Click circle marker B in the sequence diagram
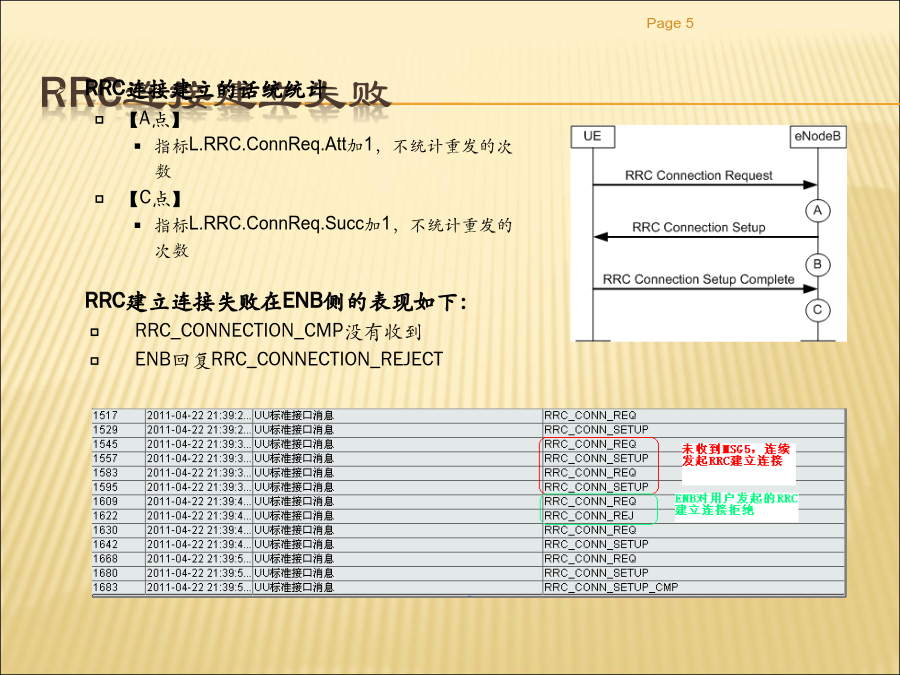Viewport: 900px width, 675px height. click(x=817, y=263)
